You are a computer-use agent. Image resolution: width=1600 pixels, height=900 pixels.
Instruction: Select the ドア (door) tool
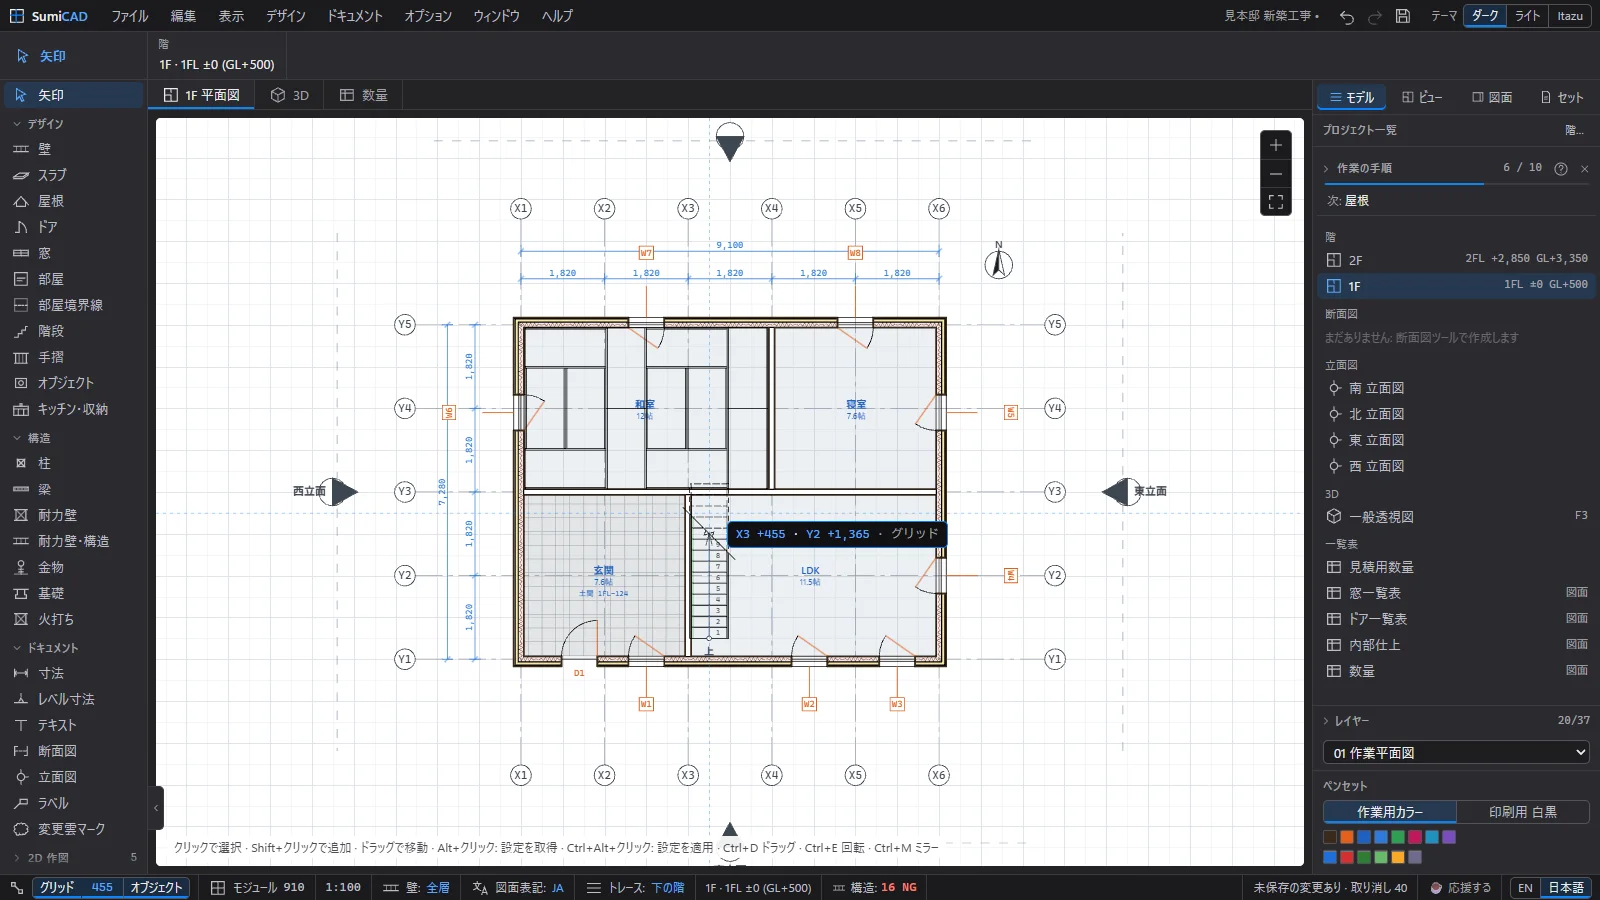(74, 227)
